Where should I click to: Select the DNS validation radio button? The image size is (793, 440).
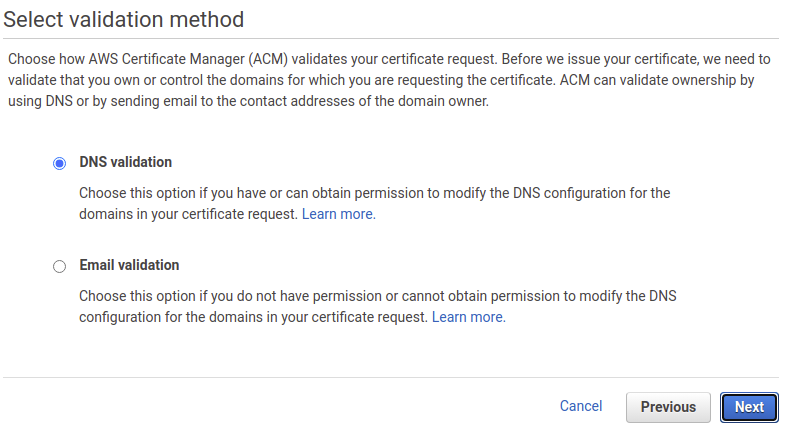click(59, 163)
